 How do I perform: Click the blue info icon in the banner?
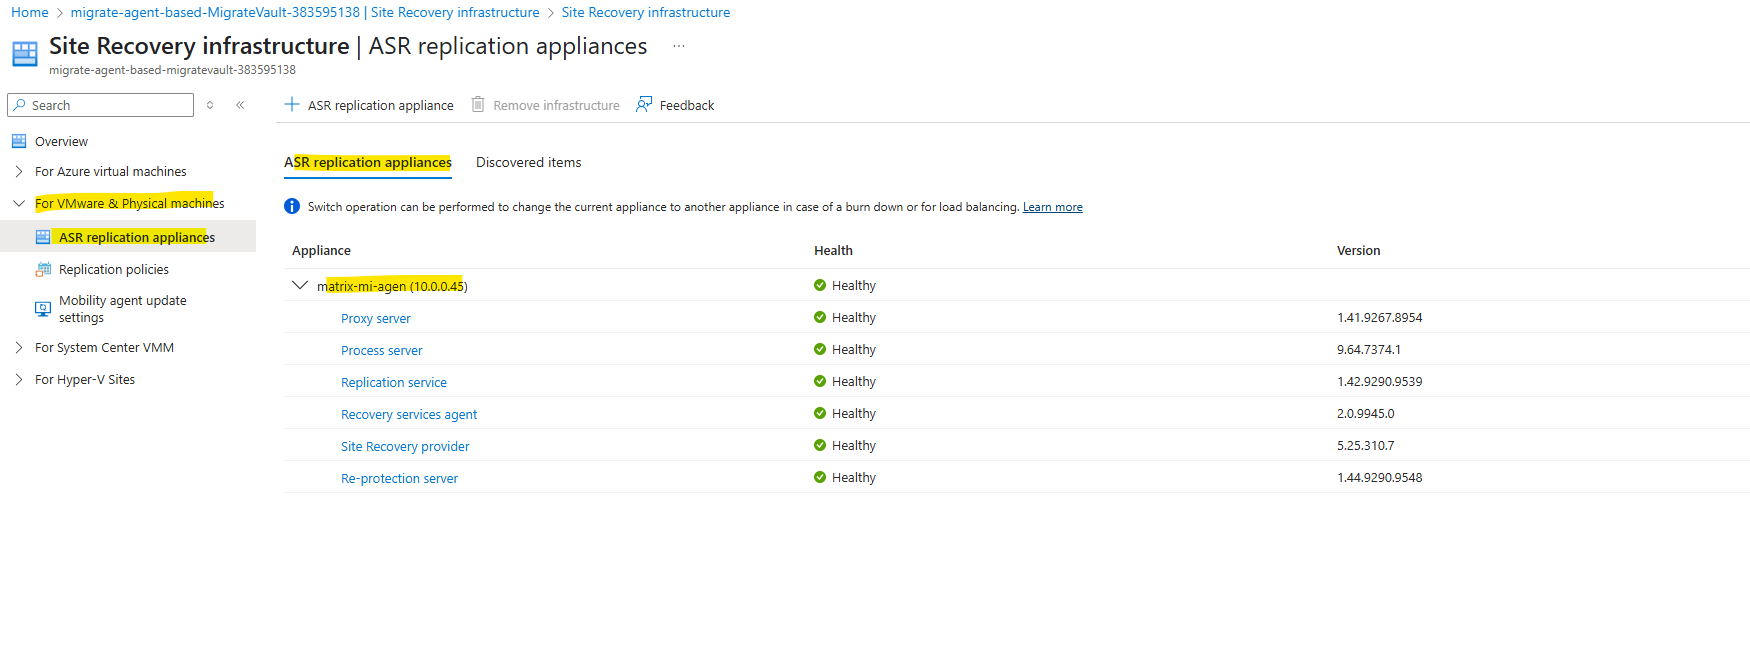292,206
